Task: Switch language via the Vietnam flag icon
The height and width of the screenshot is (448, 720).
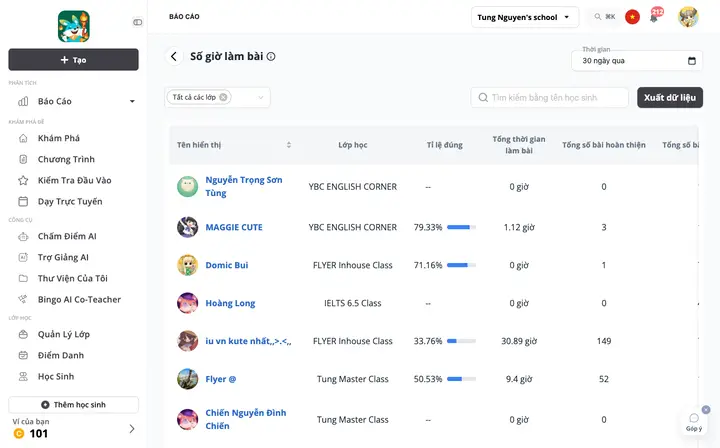Action: [632, 17]
